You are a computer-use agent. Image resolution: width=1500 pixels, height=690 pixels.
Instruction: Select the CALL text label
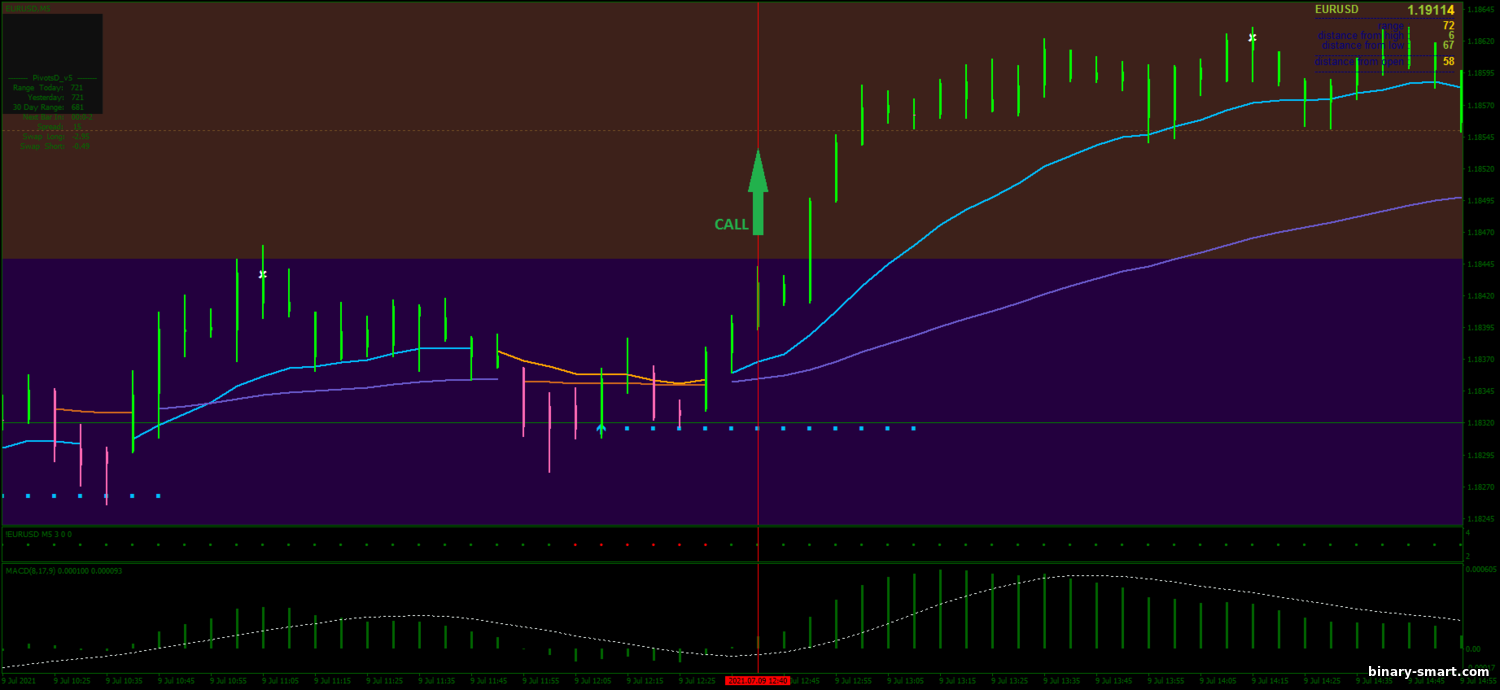[x=731, y=225]
